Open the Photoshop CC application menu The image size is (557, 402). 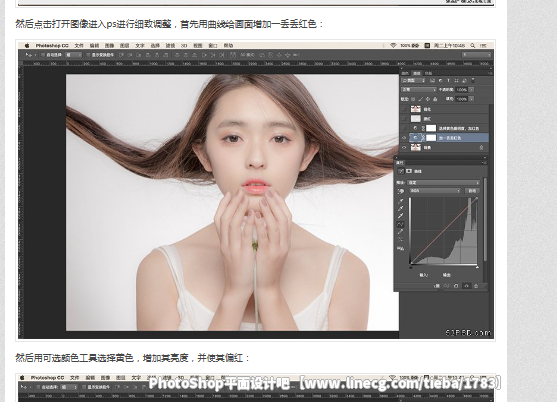pos(52,45)
